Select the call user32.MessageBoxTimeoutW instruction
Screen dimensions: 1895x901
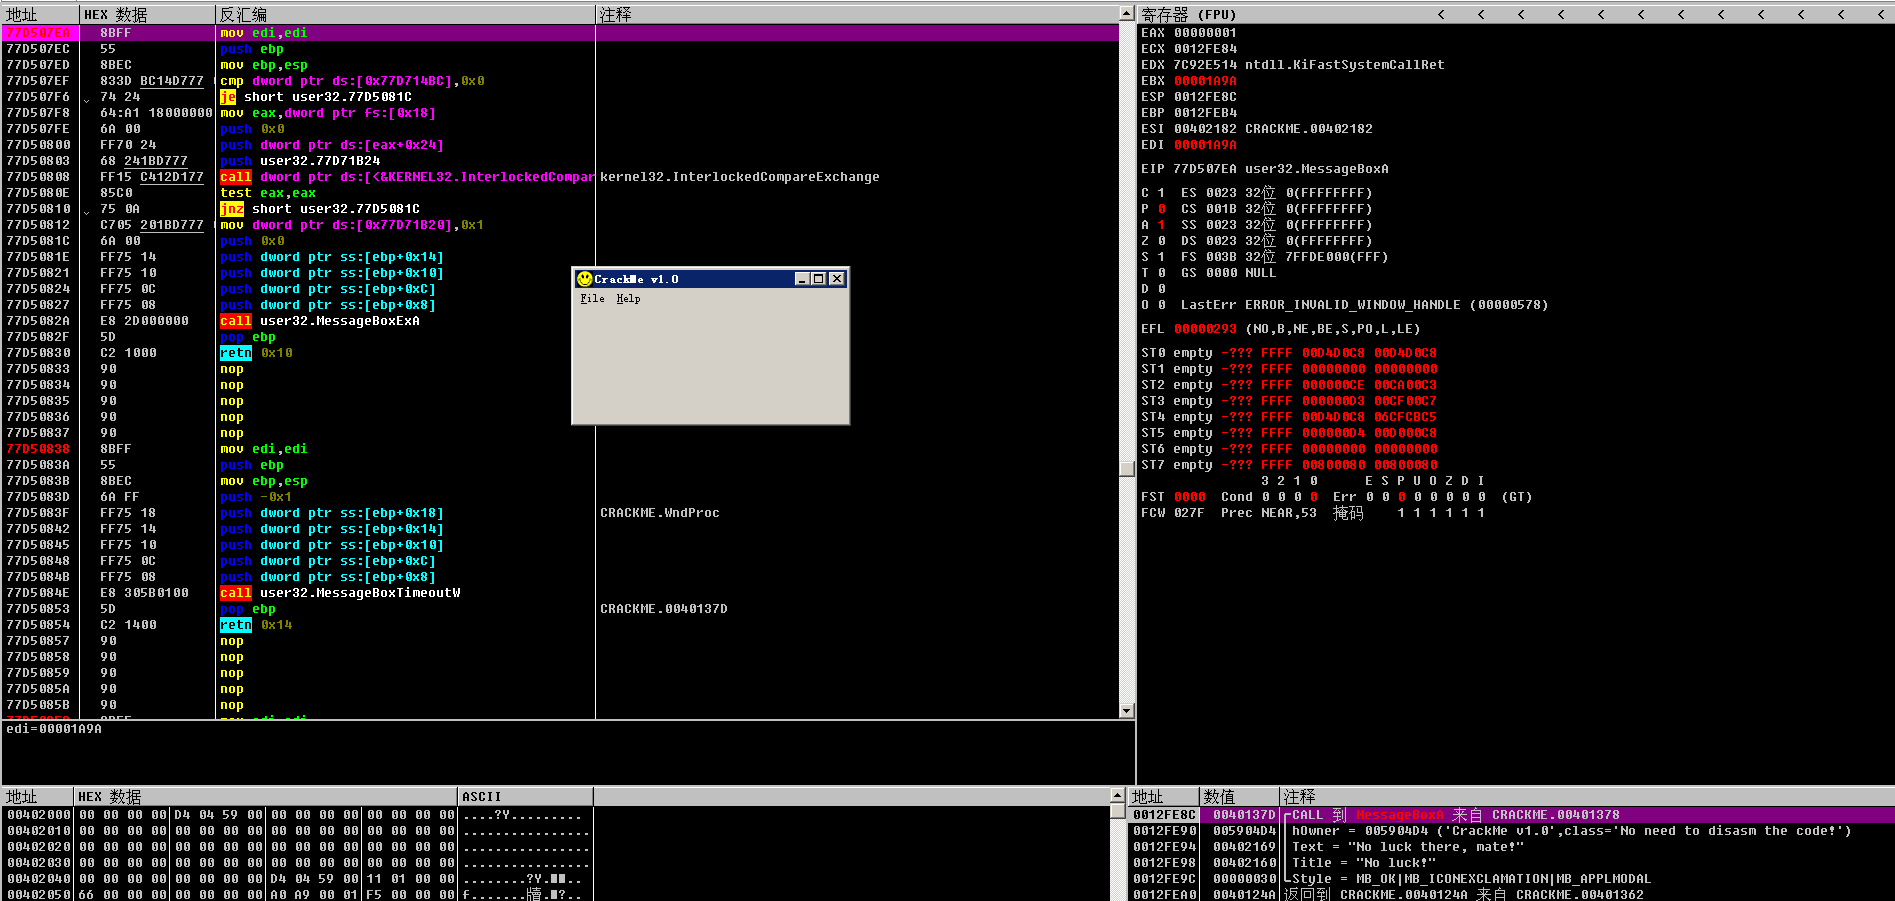(x=340, y=593)
